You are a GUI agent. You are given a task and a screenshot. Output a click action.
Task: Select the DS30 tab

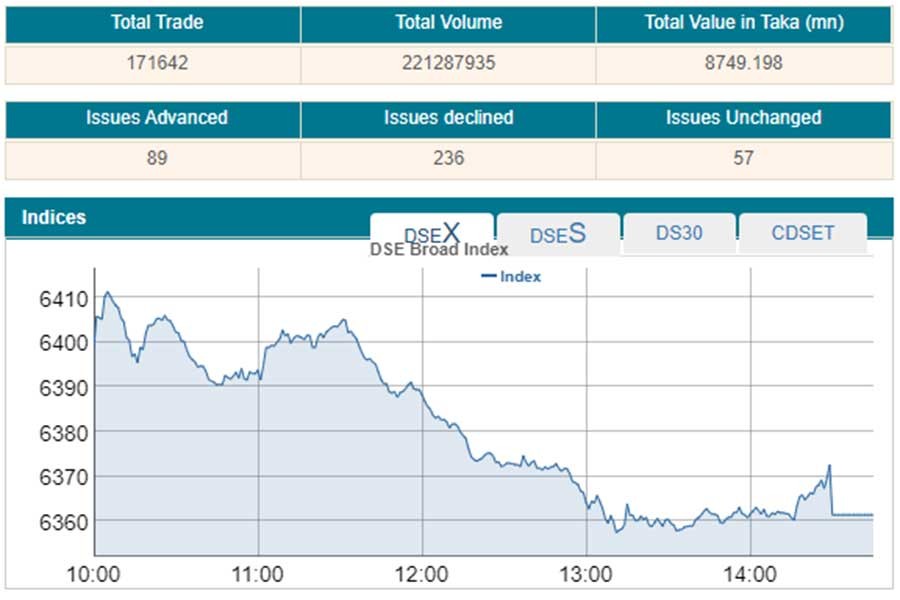click(x=679, y=234)
